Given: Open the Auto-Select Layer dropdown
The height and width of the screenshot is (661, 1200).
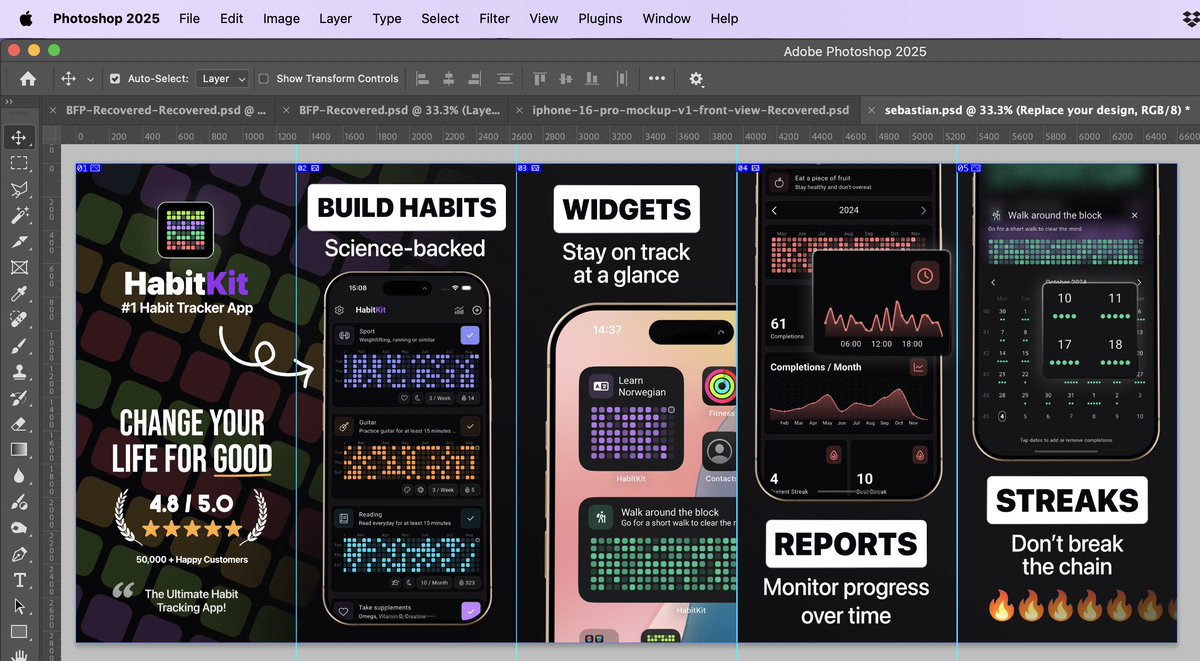Looking at the screenshot, I should (223, 78).
